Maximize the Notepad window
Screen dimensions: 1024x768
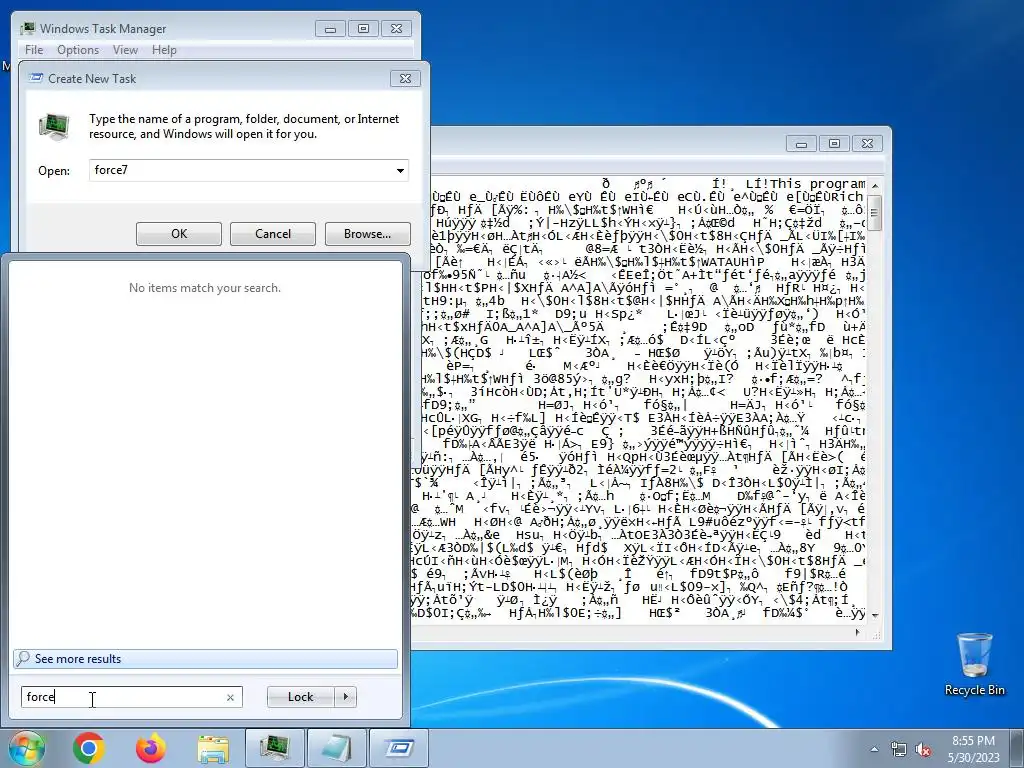[x=834, y=144]
